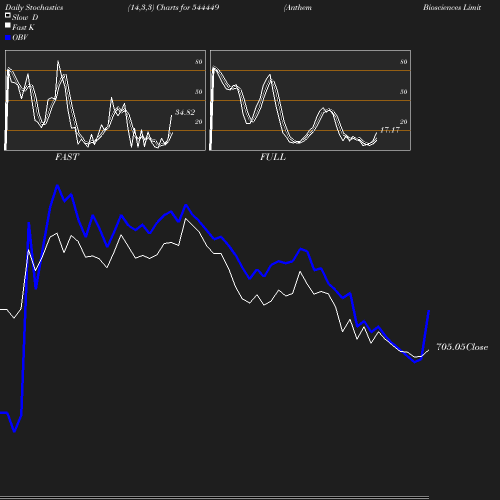Click the '705.05 Close' price label
500x500 pixels.
(x=462, y=347)
